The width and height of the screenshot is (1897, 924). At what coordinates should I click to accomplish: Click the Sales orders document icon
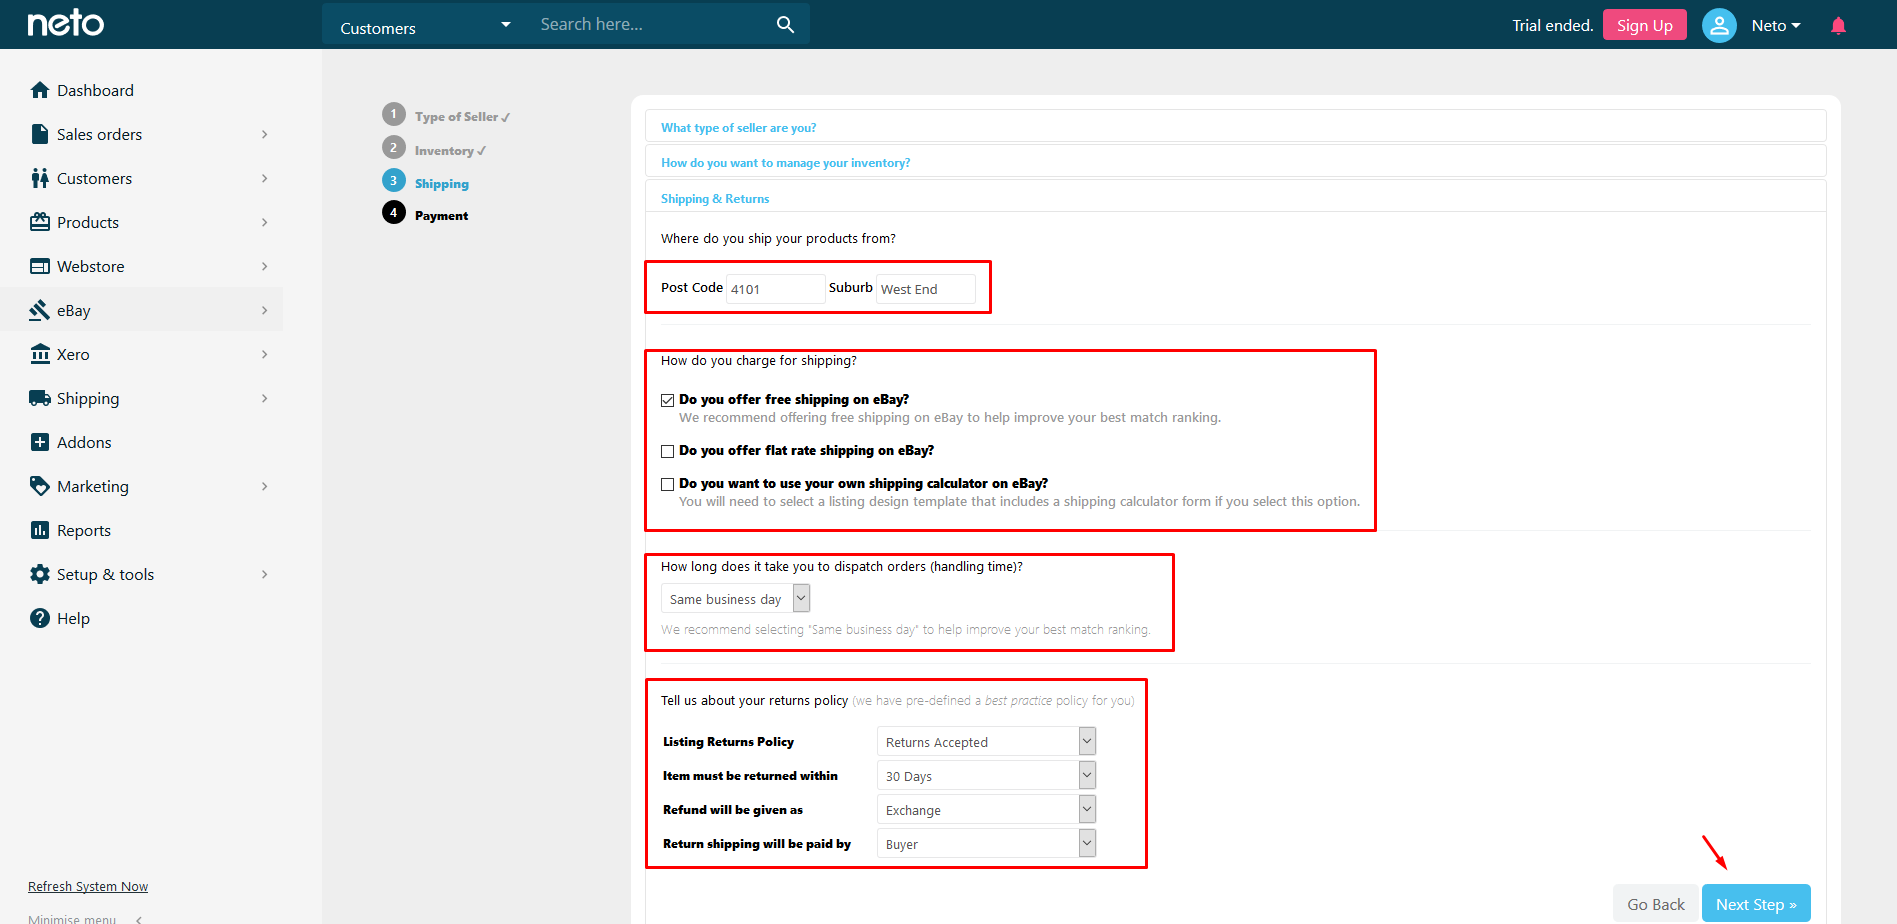40,134
